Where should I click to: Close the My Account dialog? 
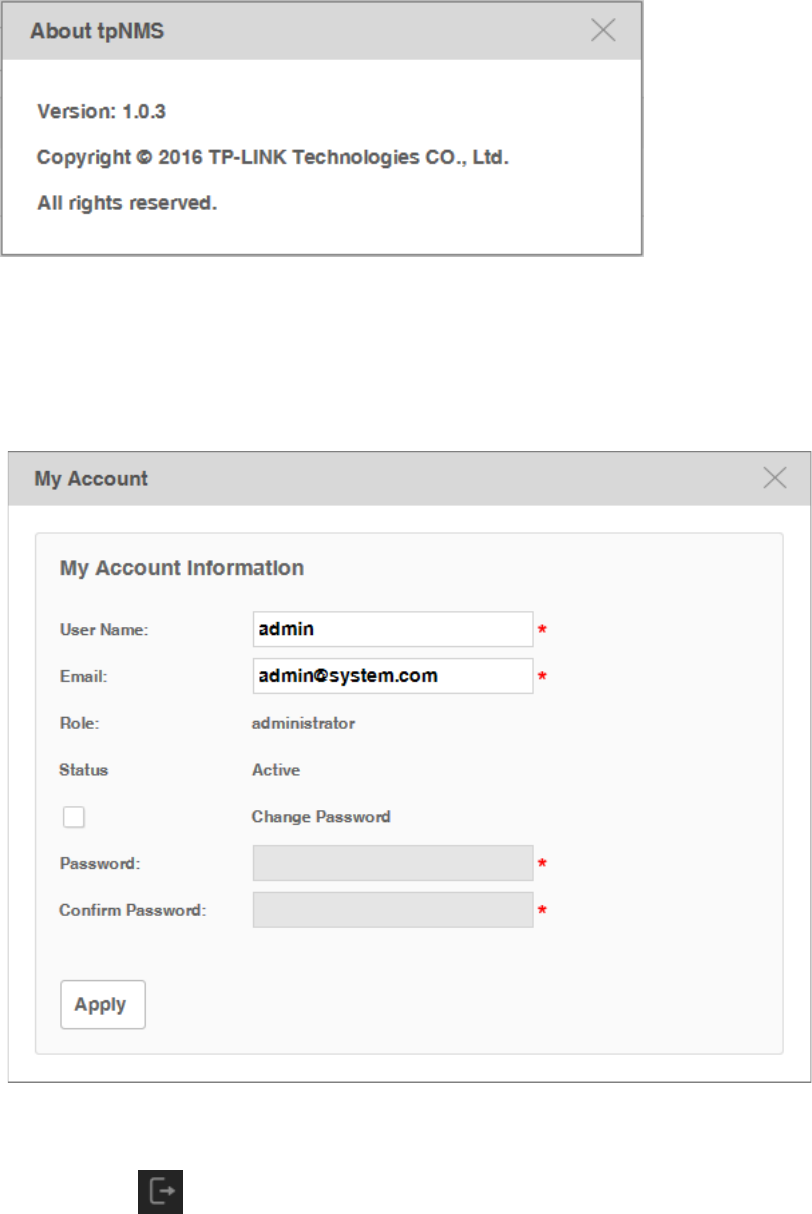(775, 478)
